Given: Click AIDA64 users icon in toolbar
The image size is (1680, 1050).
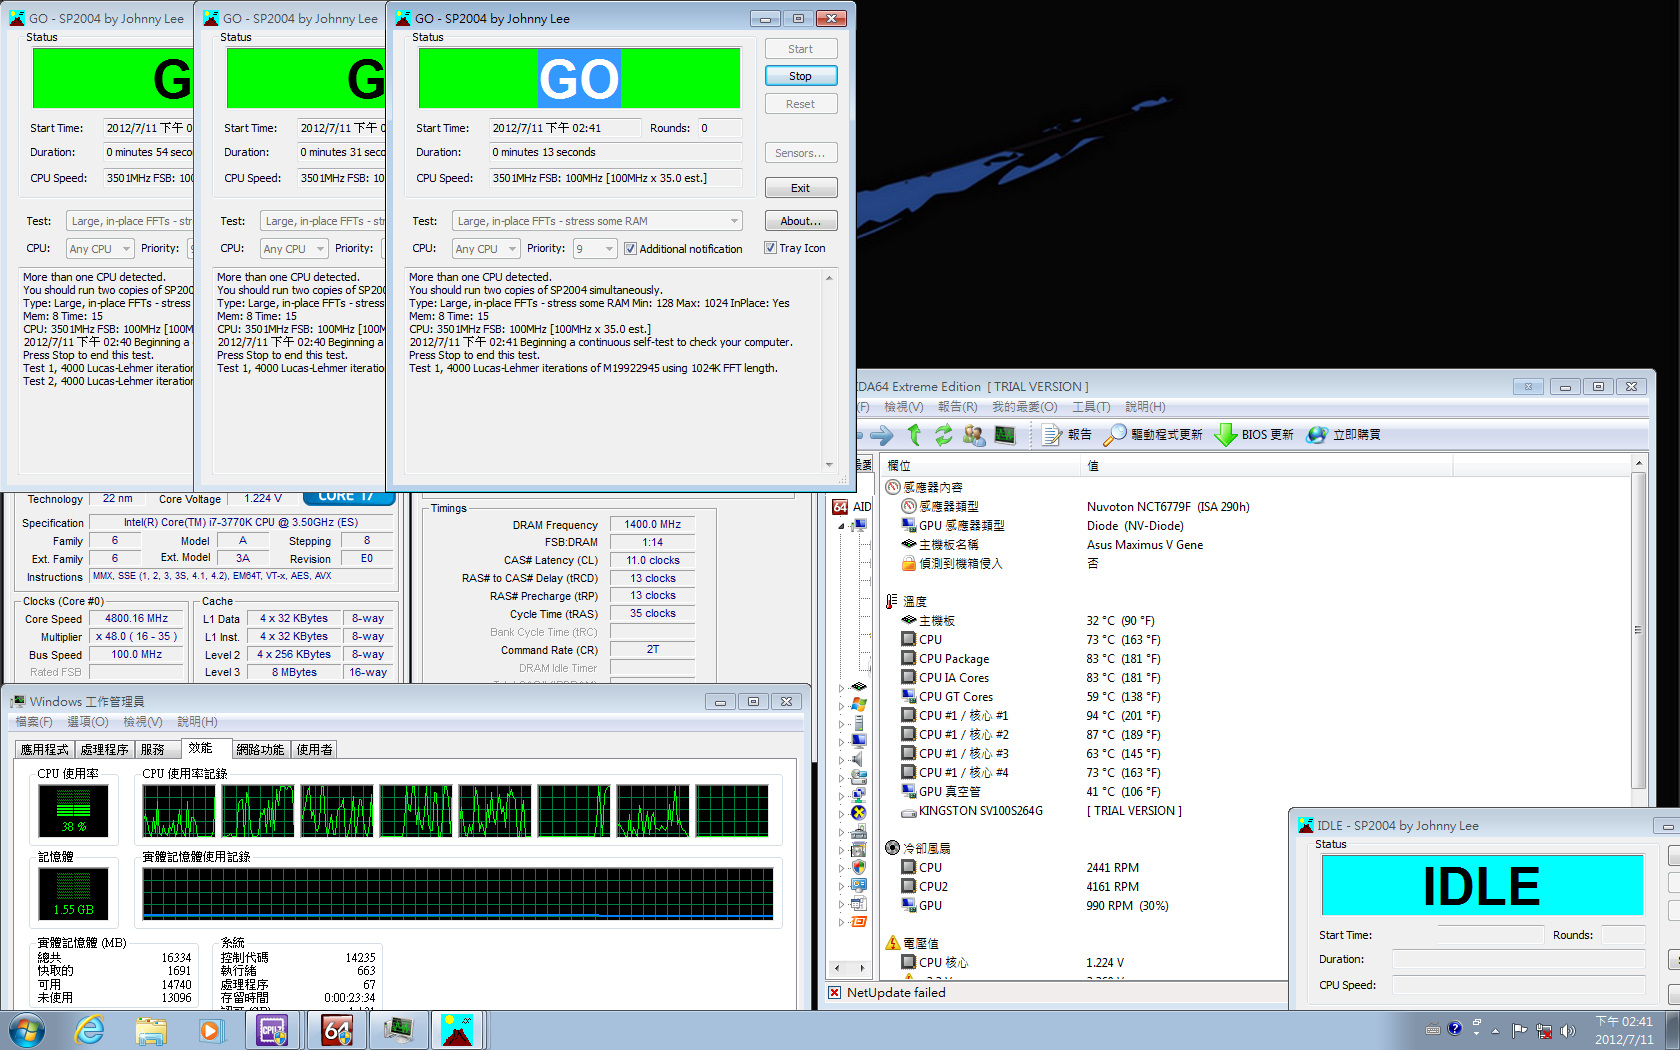Looking at the screenshot, I should pos(974,435).
